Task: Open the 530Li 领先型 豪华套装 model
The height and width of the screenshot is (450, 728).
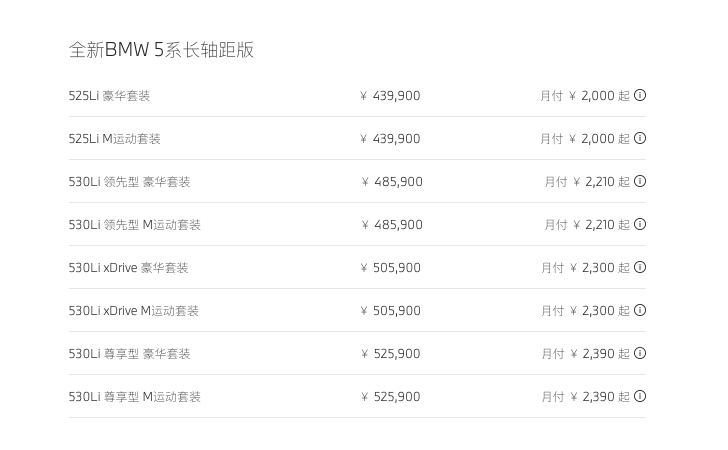Action: pyautogui.click(x=129, y=182)
